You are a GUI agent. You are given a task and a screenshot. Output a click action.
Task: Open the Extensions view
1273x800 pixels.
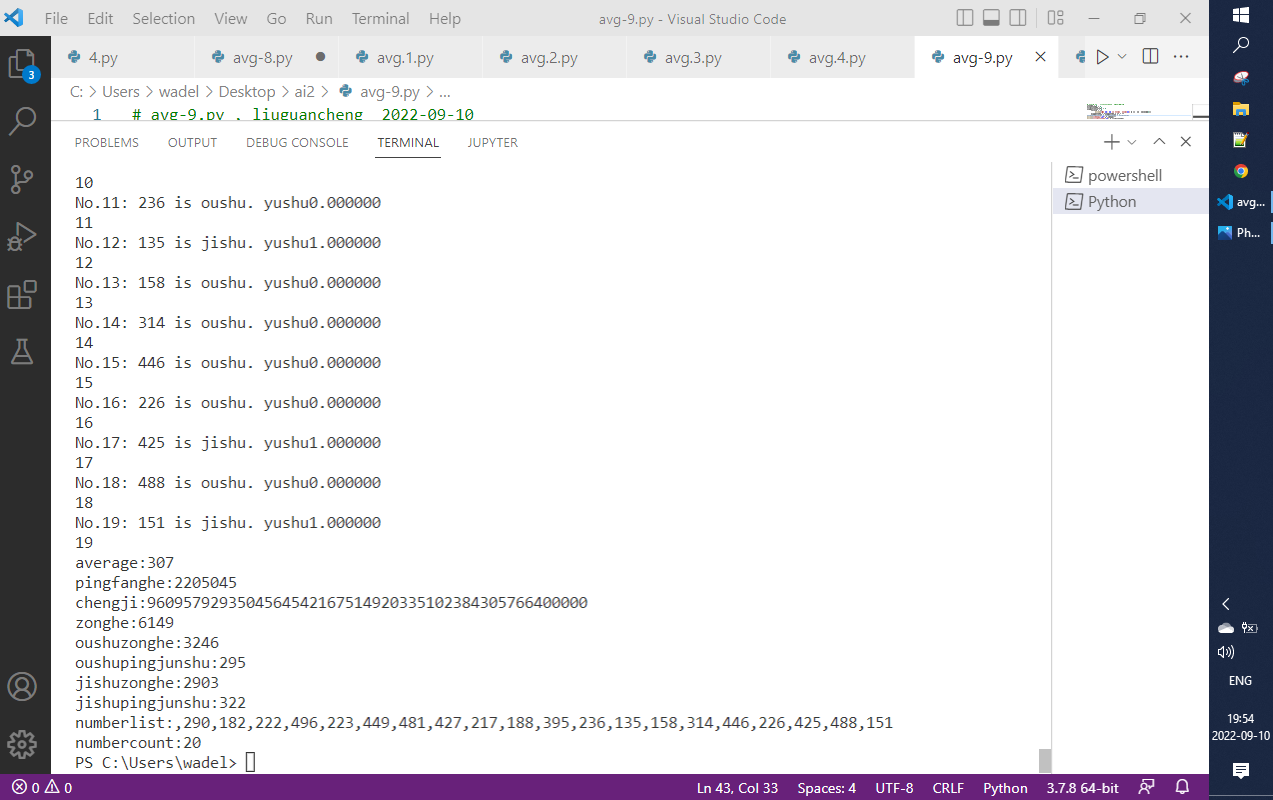22,295
